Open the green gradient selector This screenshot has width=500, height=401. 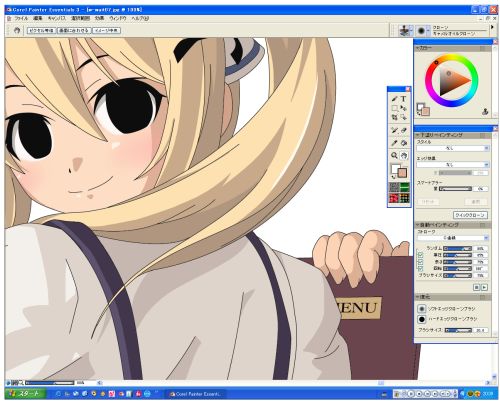coord(404,187)
